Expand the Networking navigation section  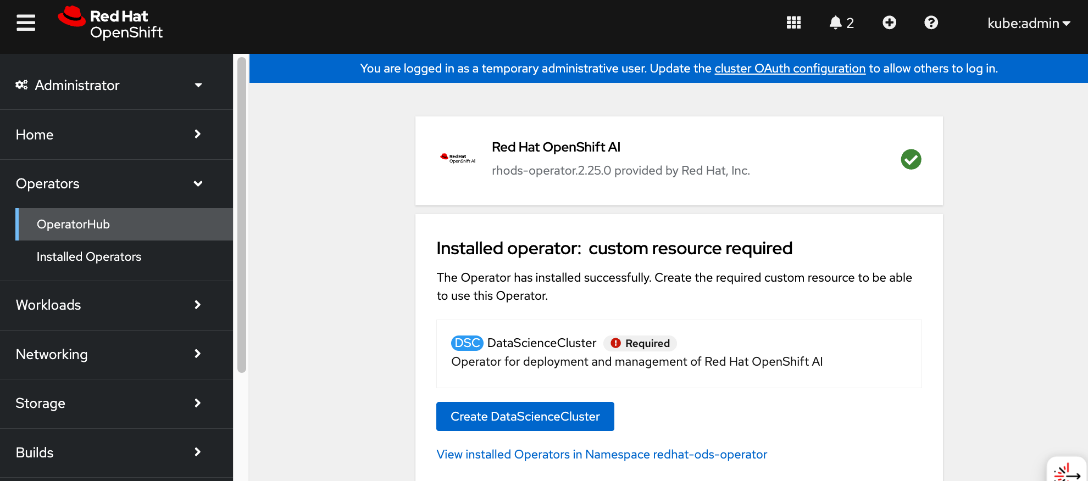coord(117,354)
